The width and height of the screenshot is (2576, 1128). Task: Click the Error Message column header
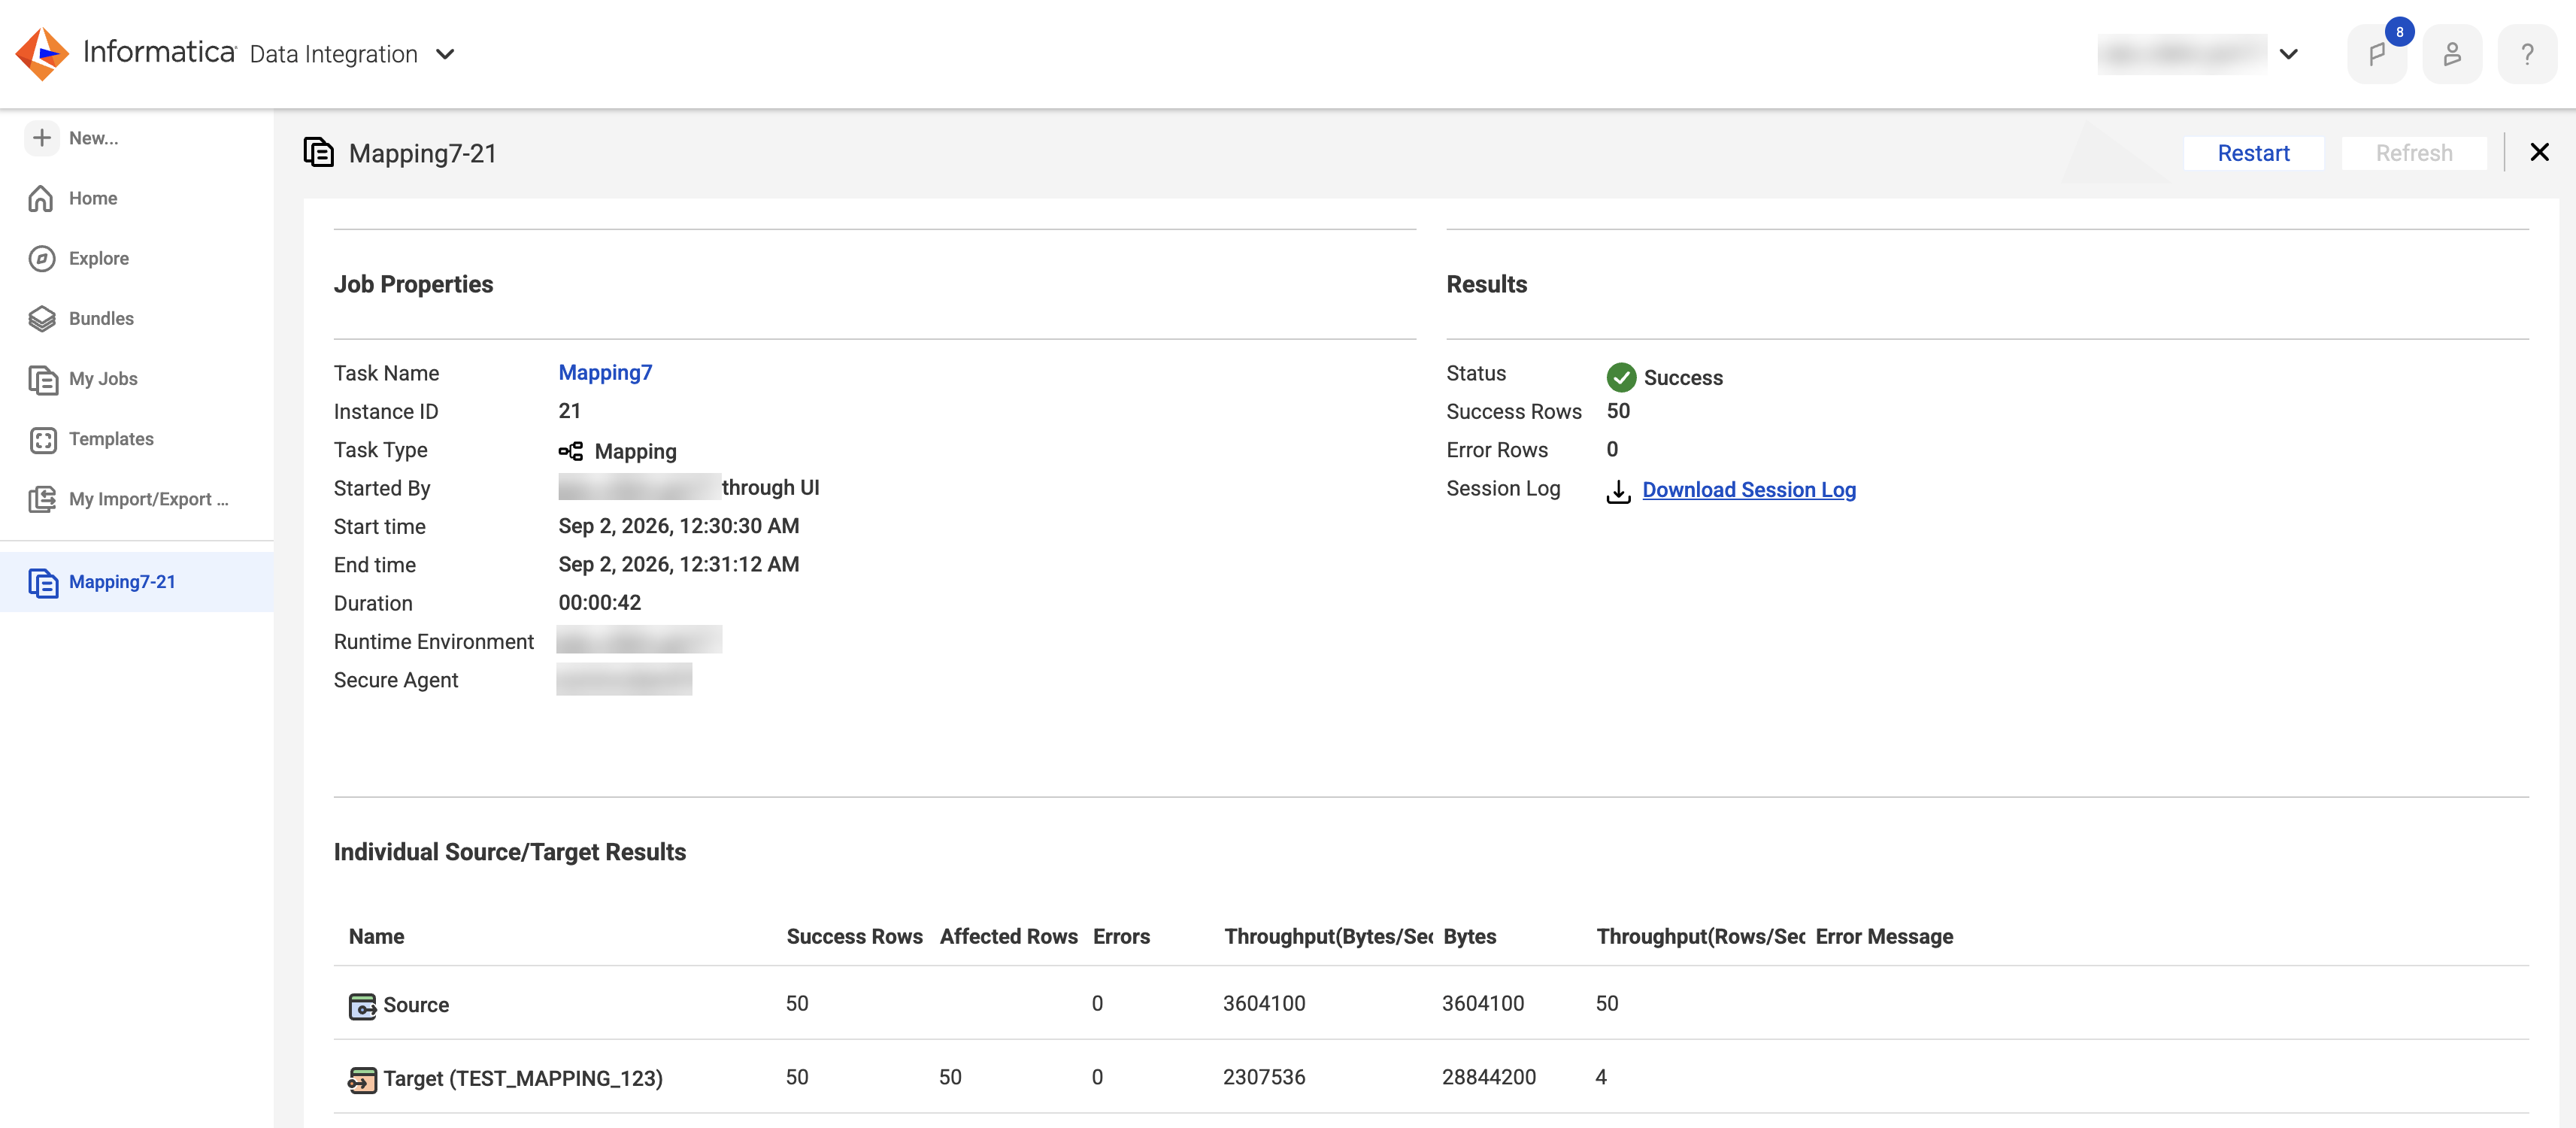pos(1884,936)
